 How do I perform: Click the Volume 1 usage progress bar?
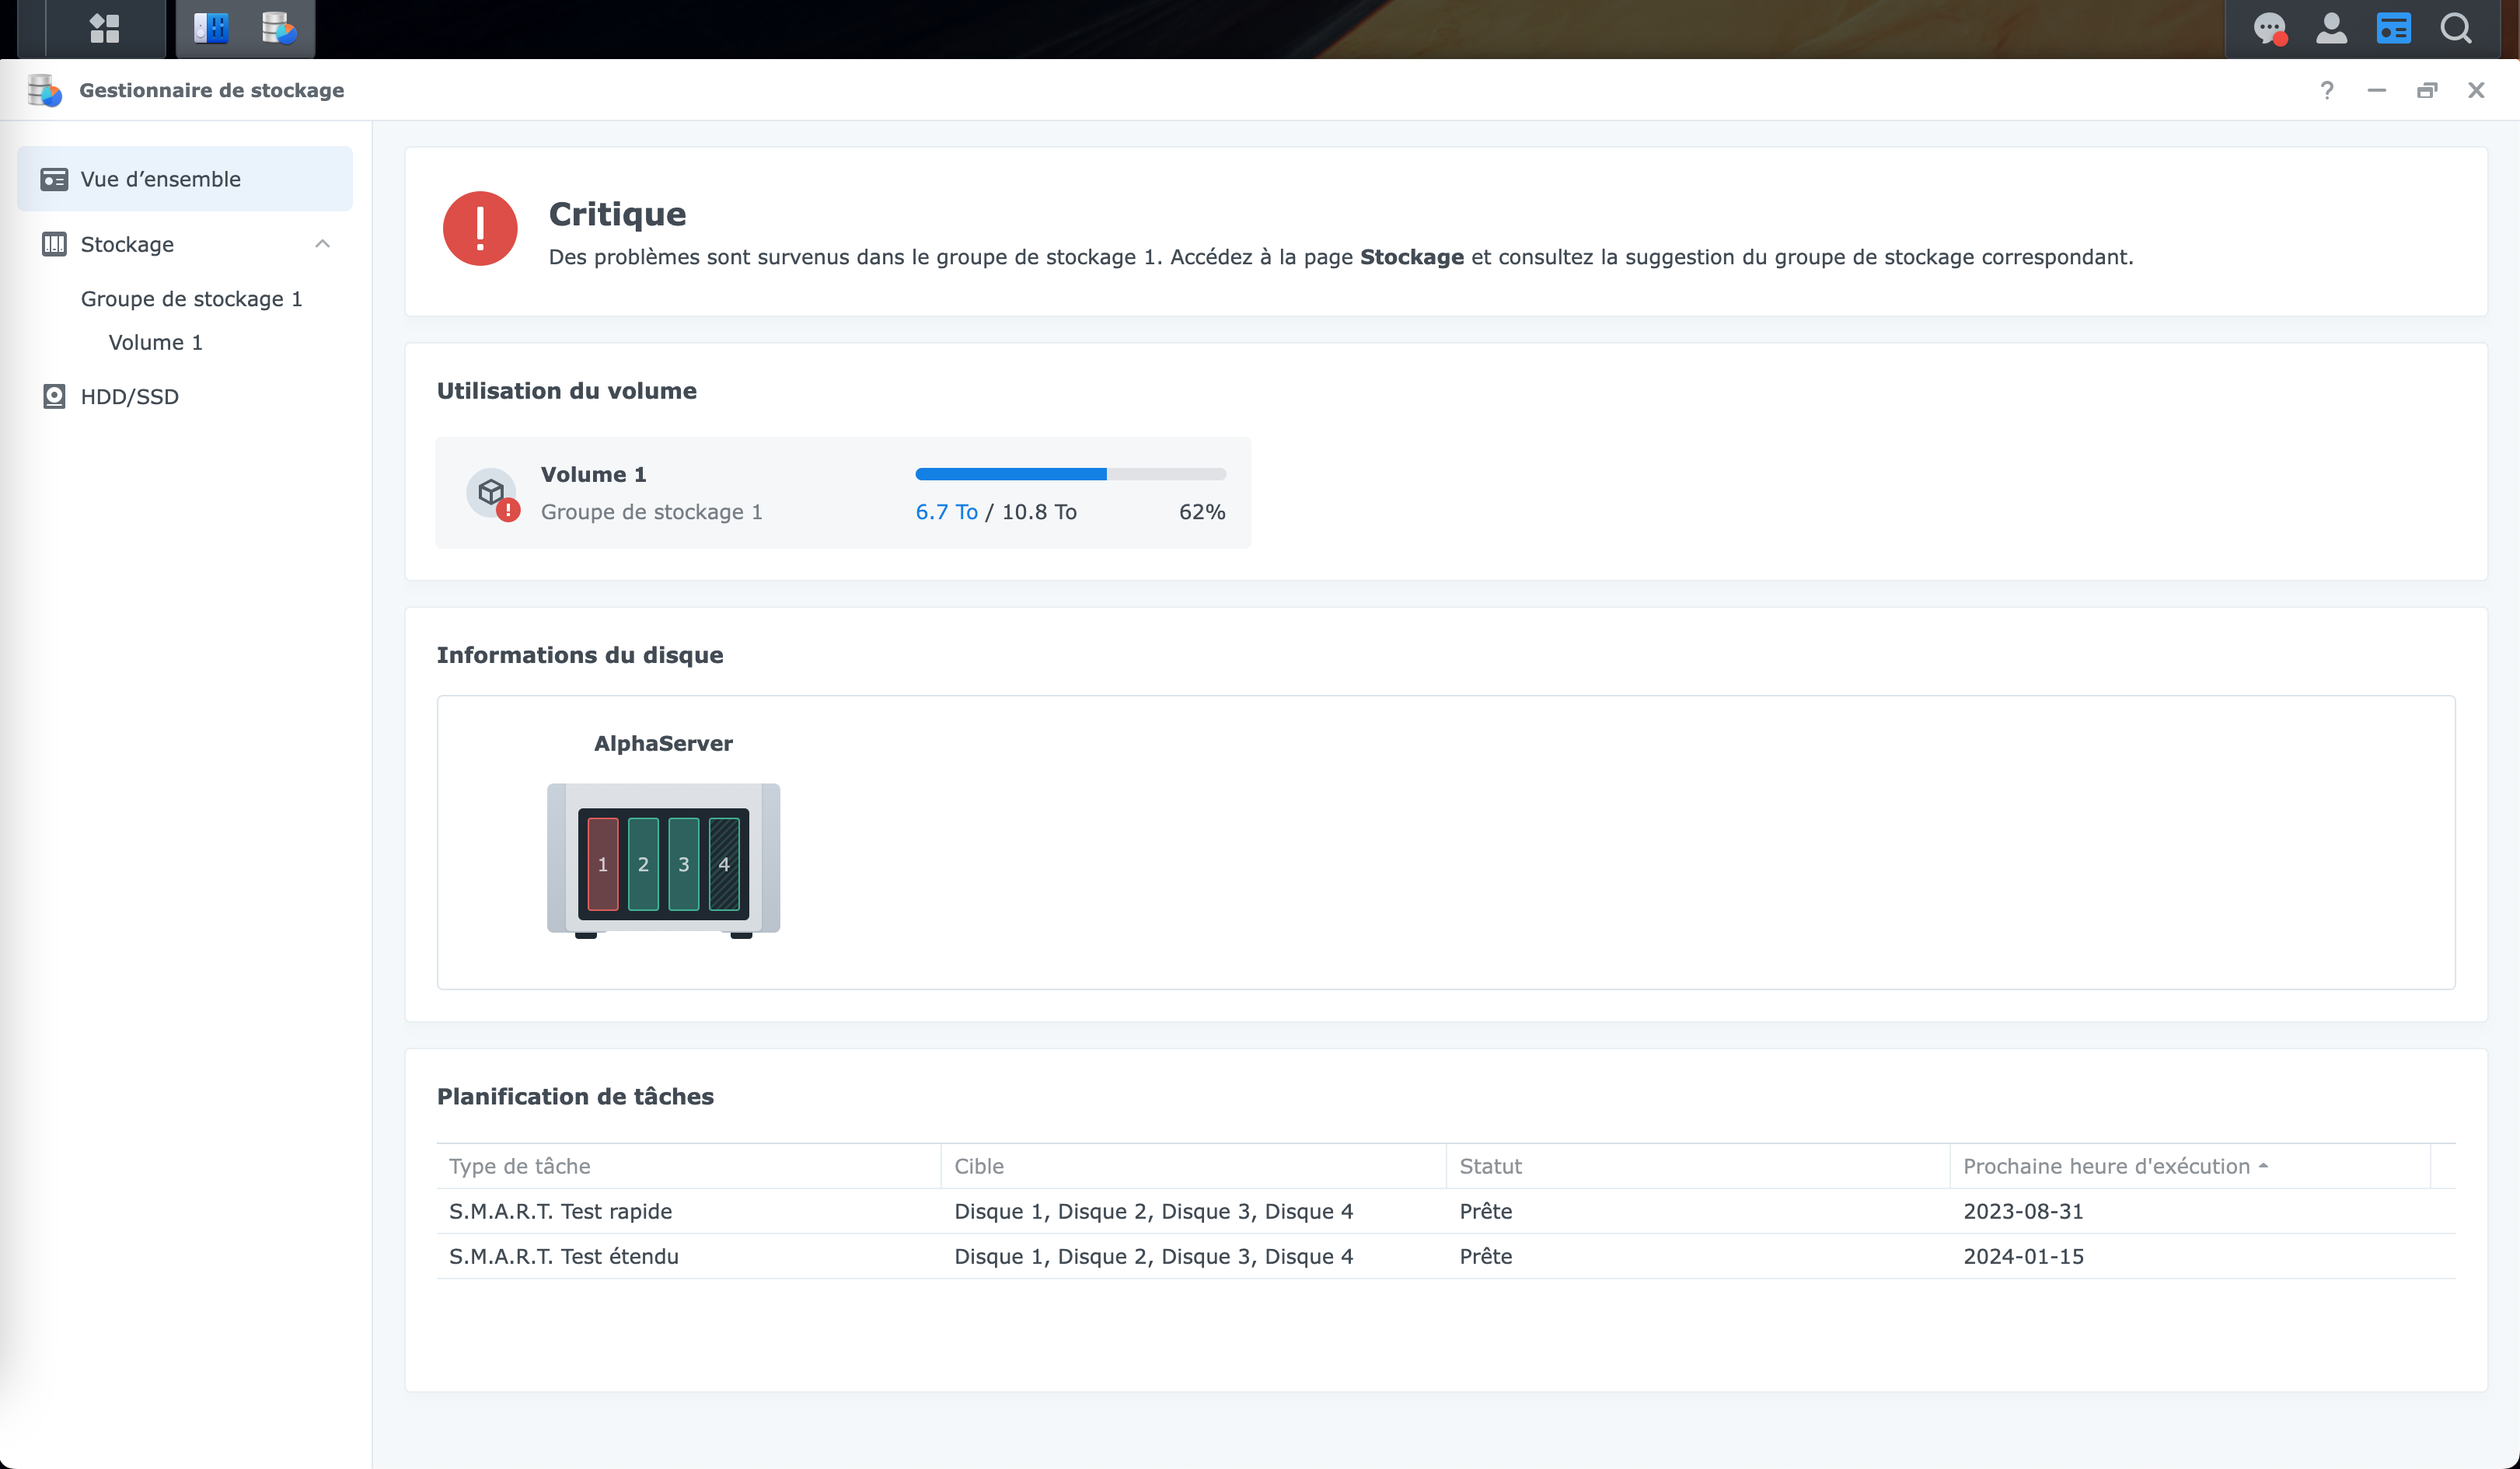(x=1070, y=474)
